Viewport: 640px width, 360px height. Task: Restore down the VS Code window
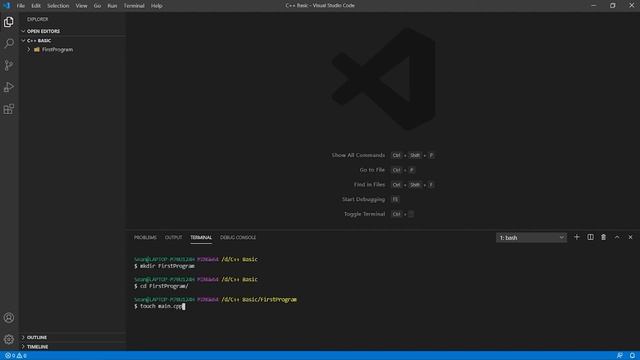(613, 5)
